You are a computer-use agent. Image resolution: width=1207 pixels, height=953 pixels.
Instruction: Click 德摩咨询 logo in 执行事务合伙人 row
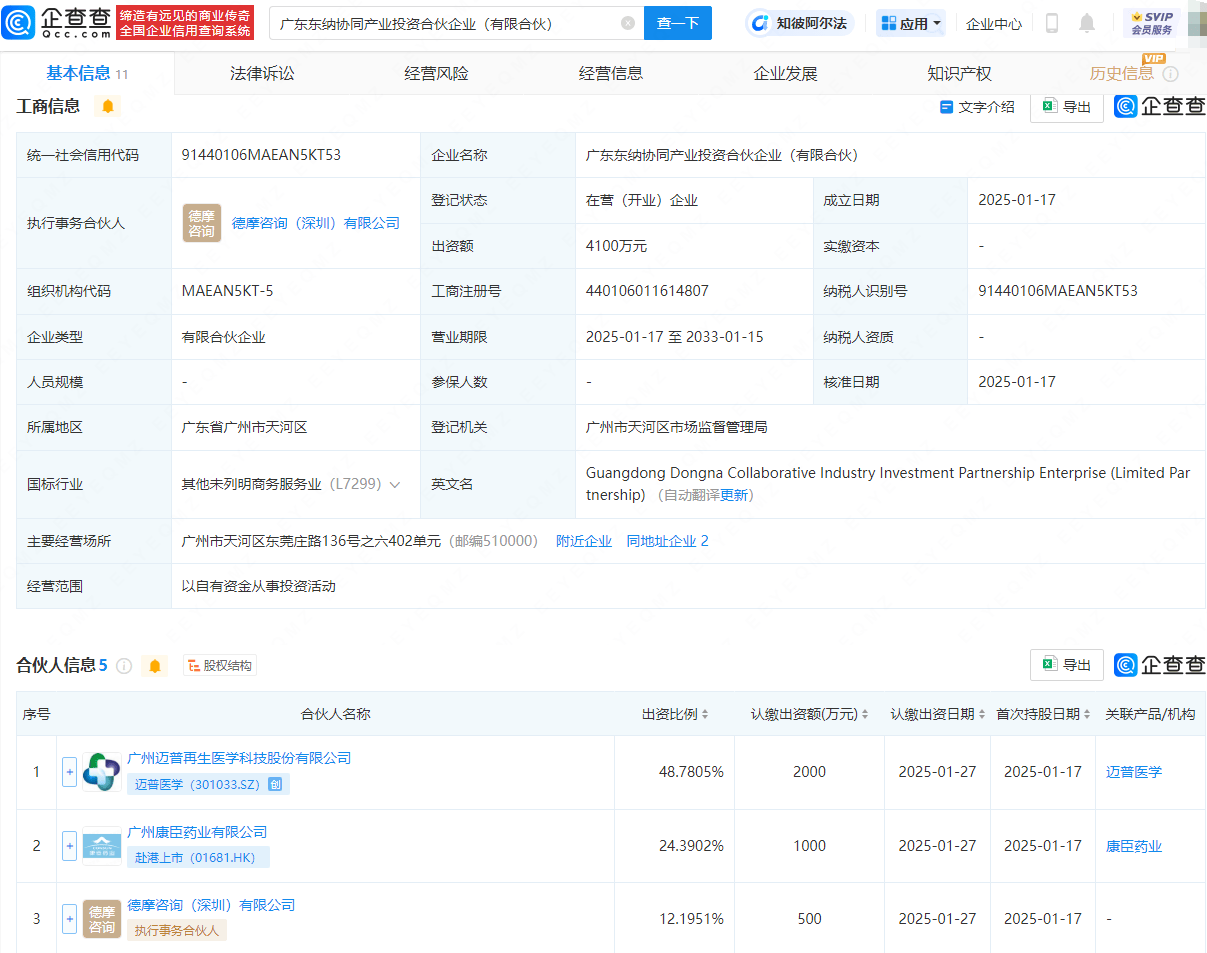click(201, 223)
